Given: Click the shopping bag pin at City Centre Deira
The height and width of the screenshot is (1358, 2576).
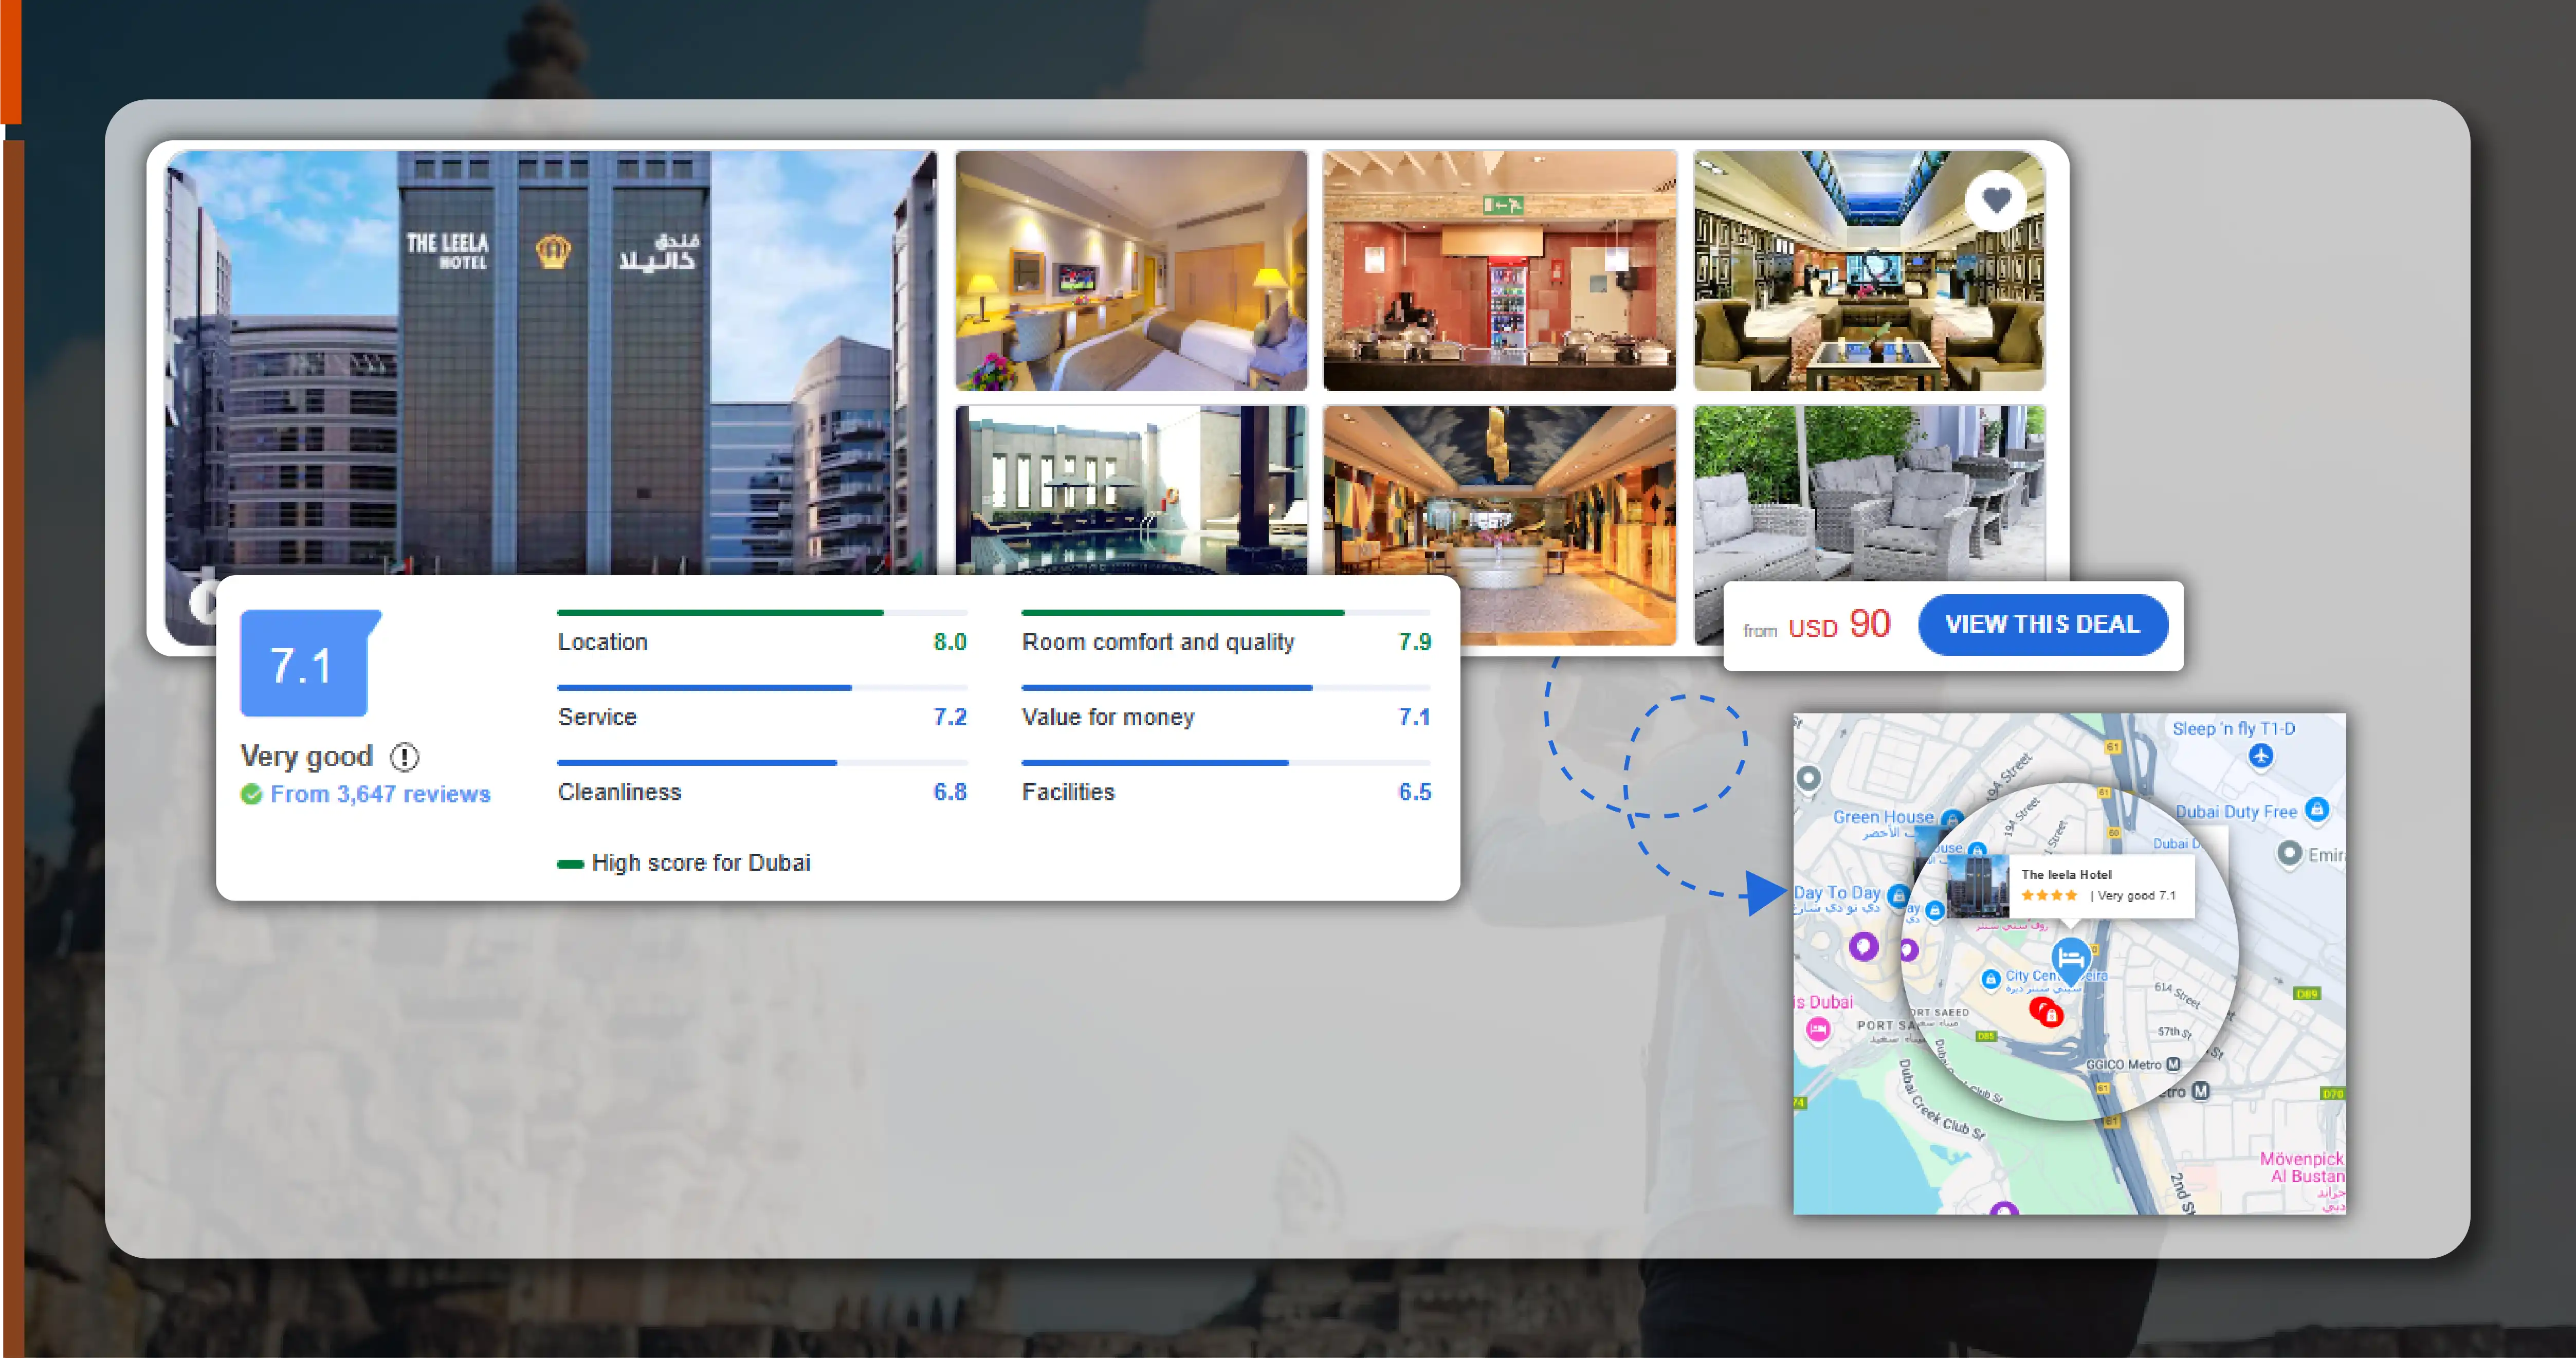Looking at the screenshot, I should click(1991, 978).
